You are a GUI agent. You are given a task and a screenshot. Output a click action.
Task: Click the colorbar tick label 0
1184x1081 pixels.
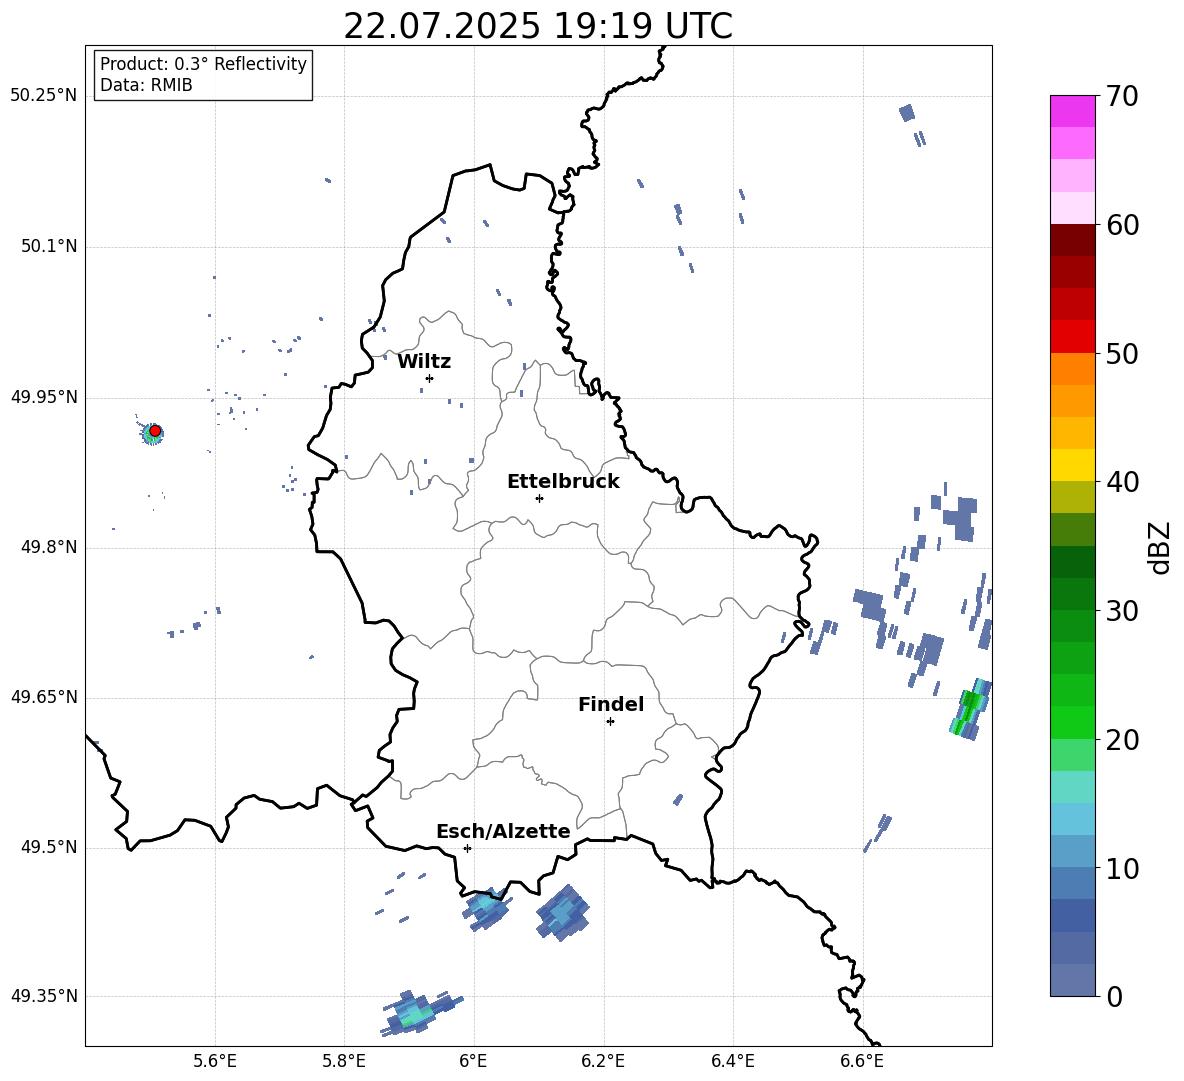click(x=1114, y=997)
